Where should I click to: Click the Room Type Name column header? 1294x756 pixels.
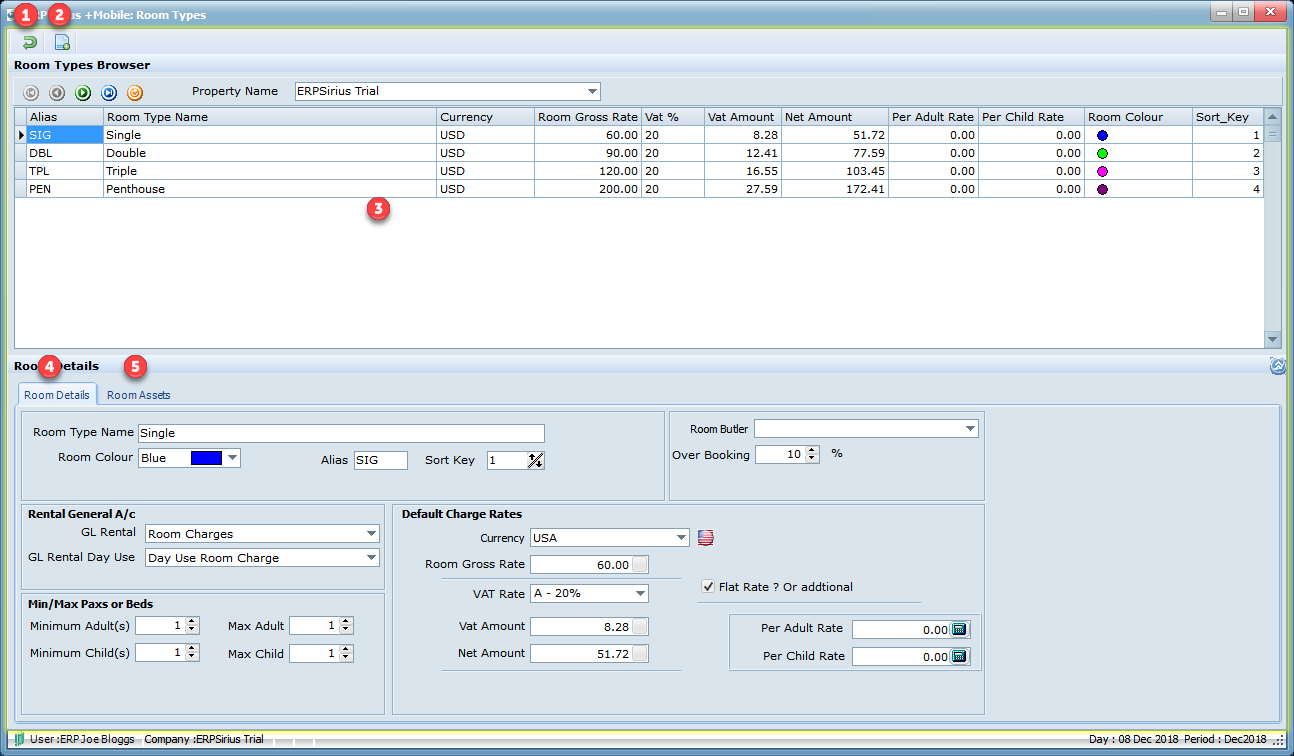270,117
